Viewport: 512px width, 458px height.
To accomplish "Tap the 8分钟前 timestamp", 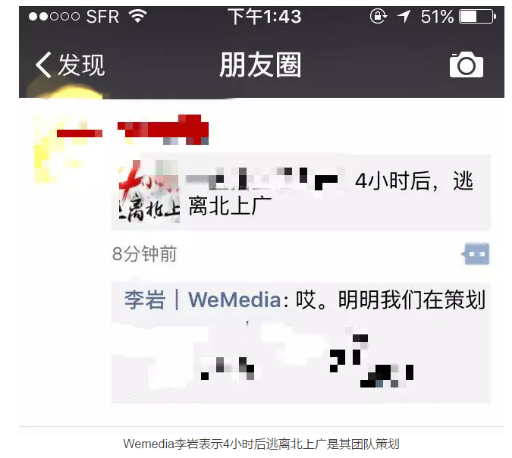I will (x=144, y=254).
